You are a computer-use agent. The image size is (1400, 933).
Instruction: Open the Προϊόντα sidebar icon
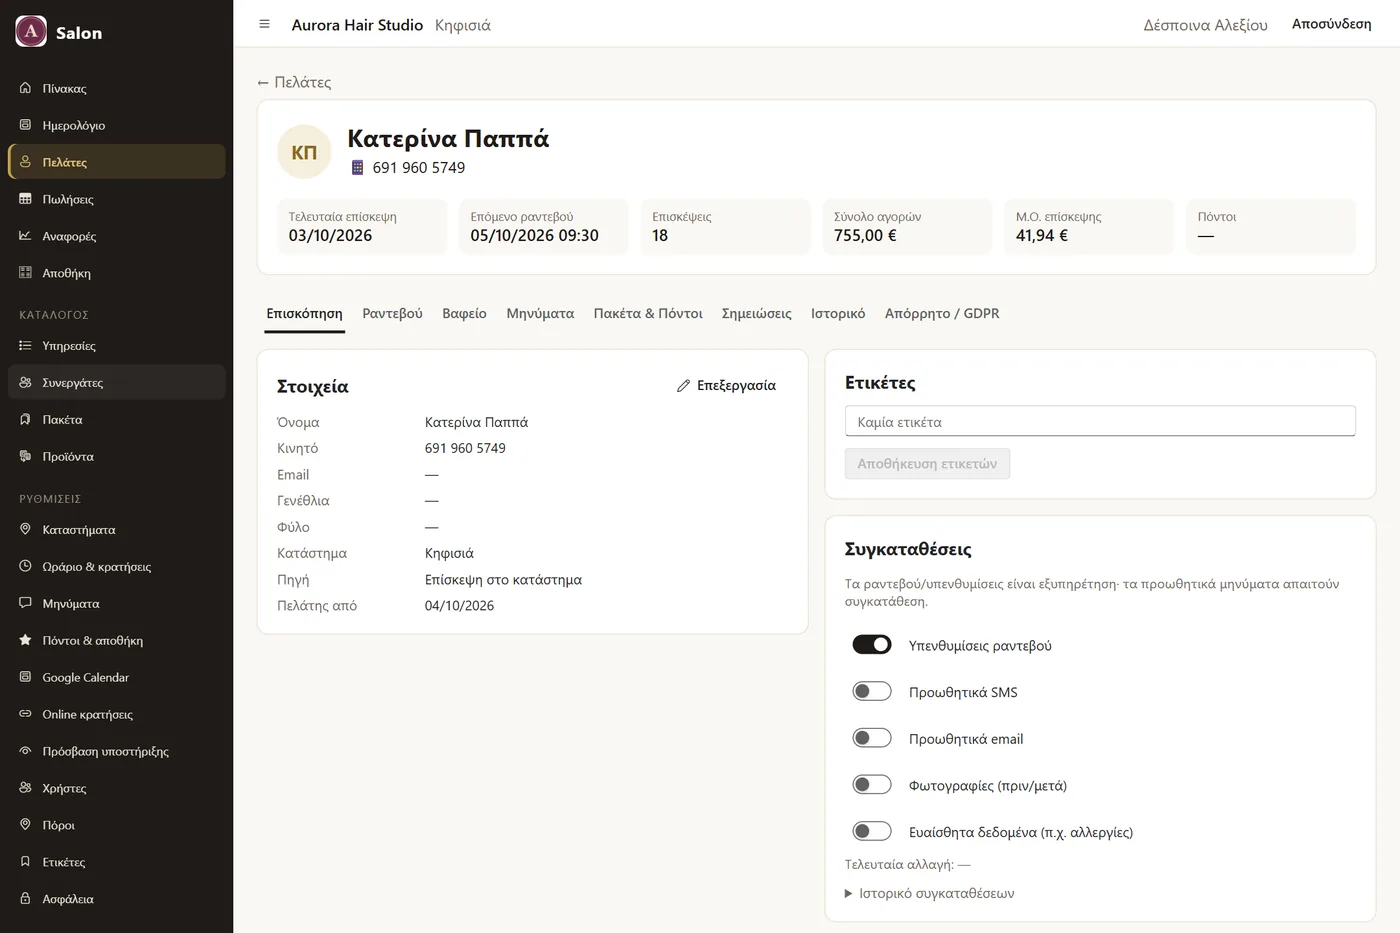[26, 457]
